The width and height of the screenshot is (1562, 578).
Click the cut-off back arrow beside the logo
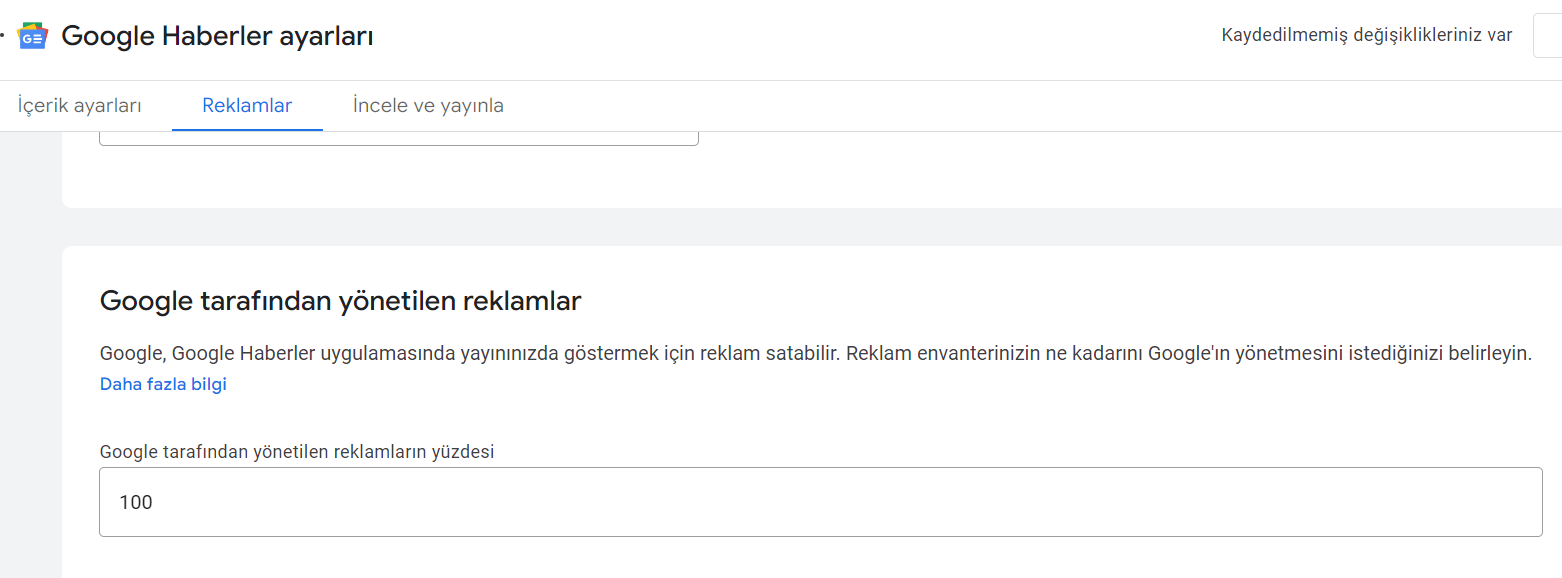click(x=2, y=36)
